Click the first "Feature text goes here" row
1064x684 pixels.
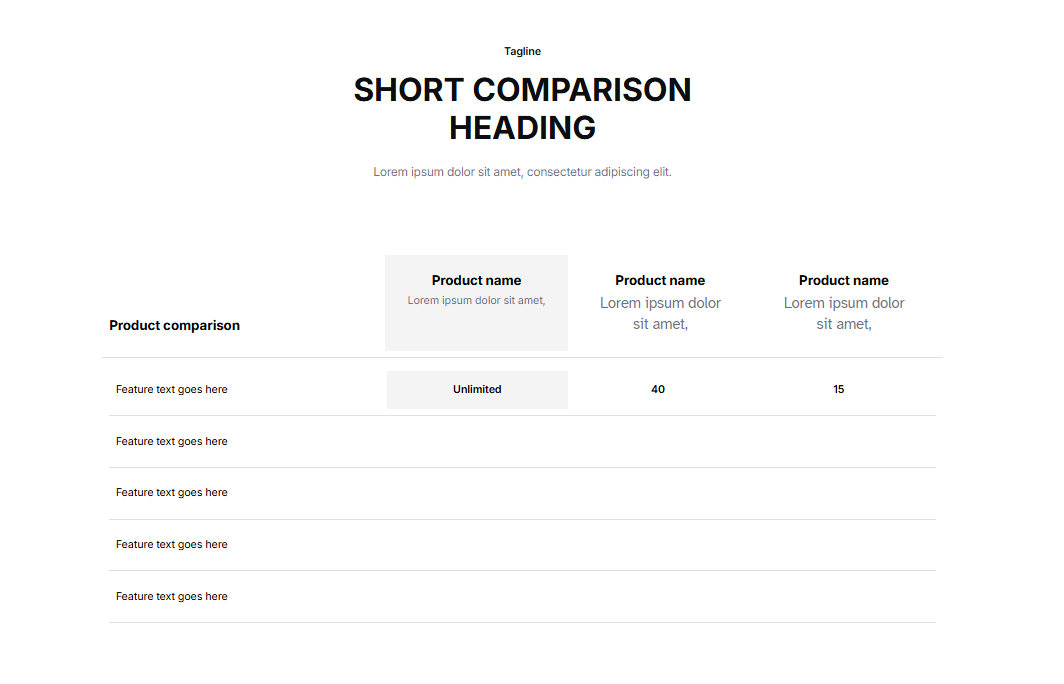[172, 390]
